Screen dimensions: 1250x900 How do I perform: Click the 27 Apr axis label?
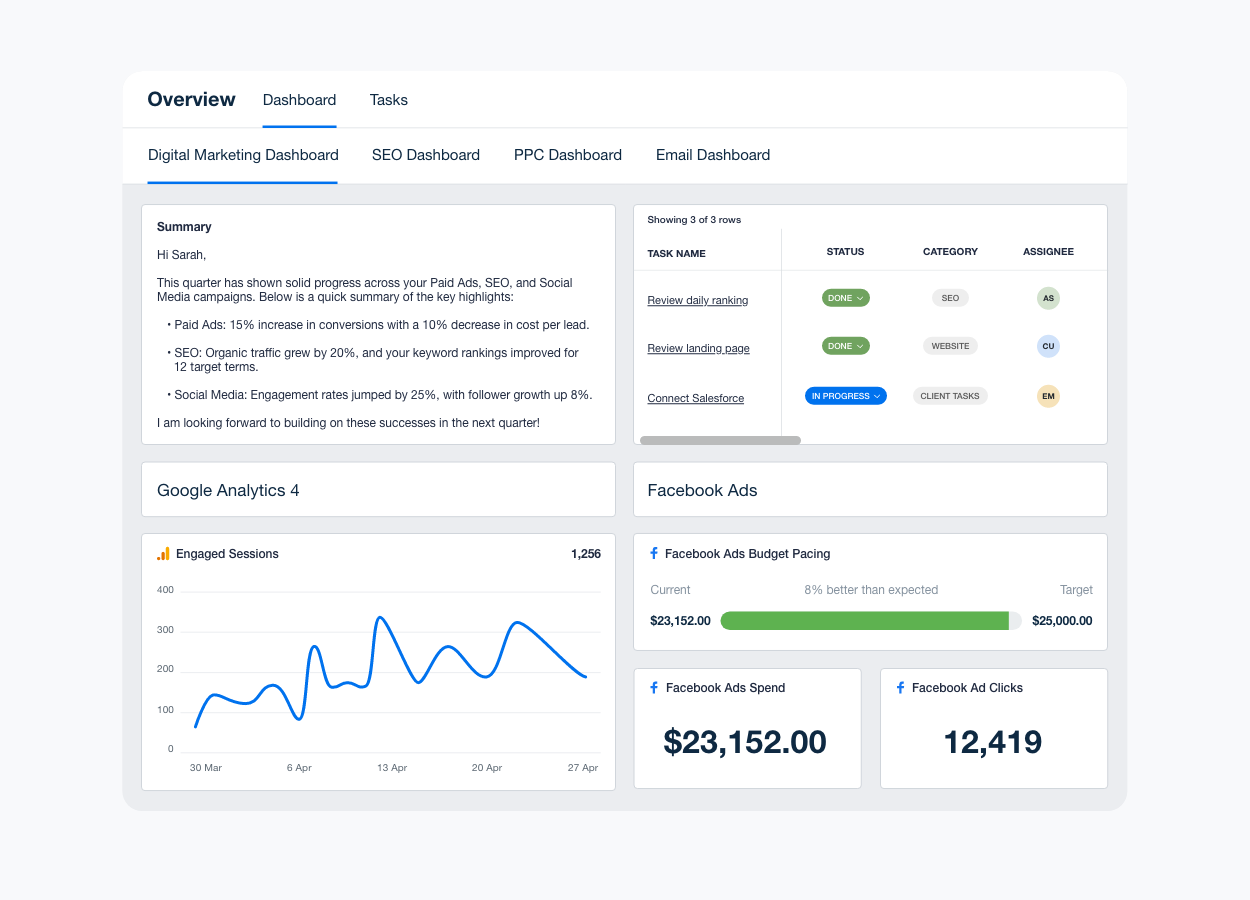583,768
